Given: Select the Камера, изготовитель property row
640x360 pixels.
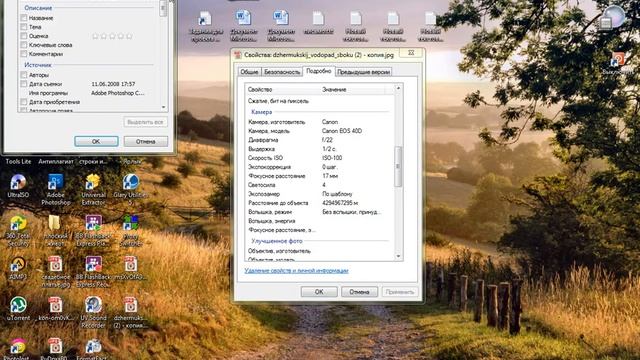Looking at the screenshot, I should [x=320, y=122].
